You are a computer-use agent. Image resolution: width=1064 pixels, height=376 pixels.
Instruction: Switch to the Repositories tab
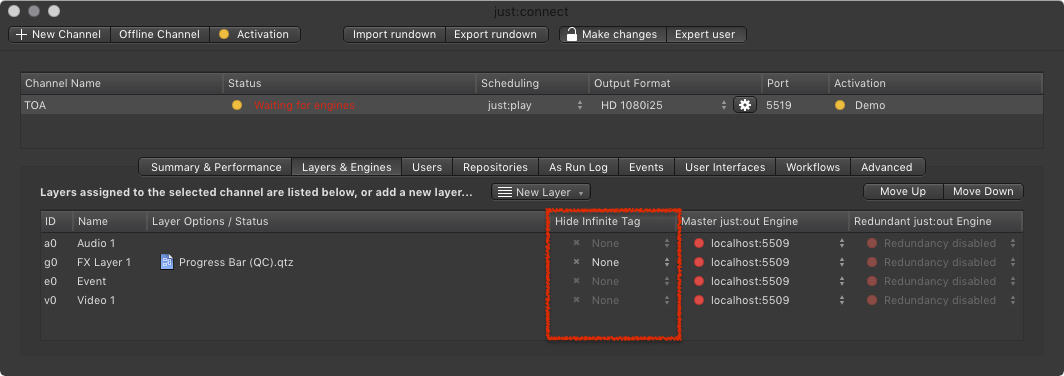(495, 167)
